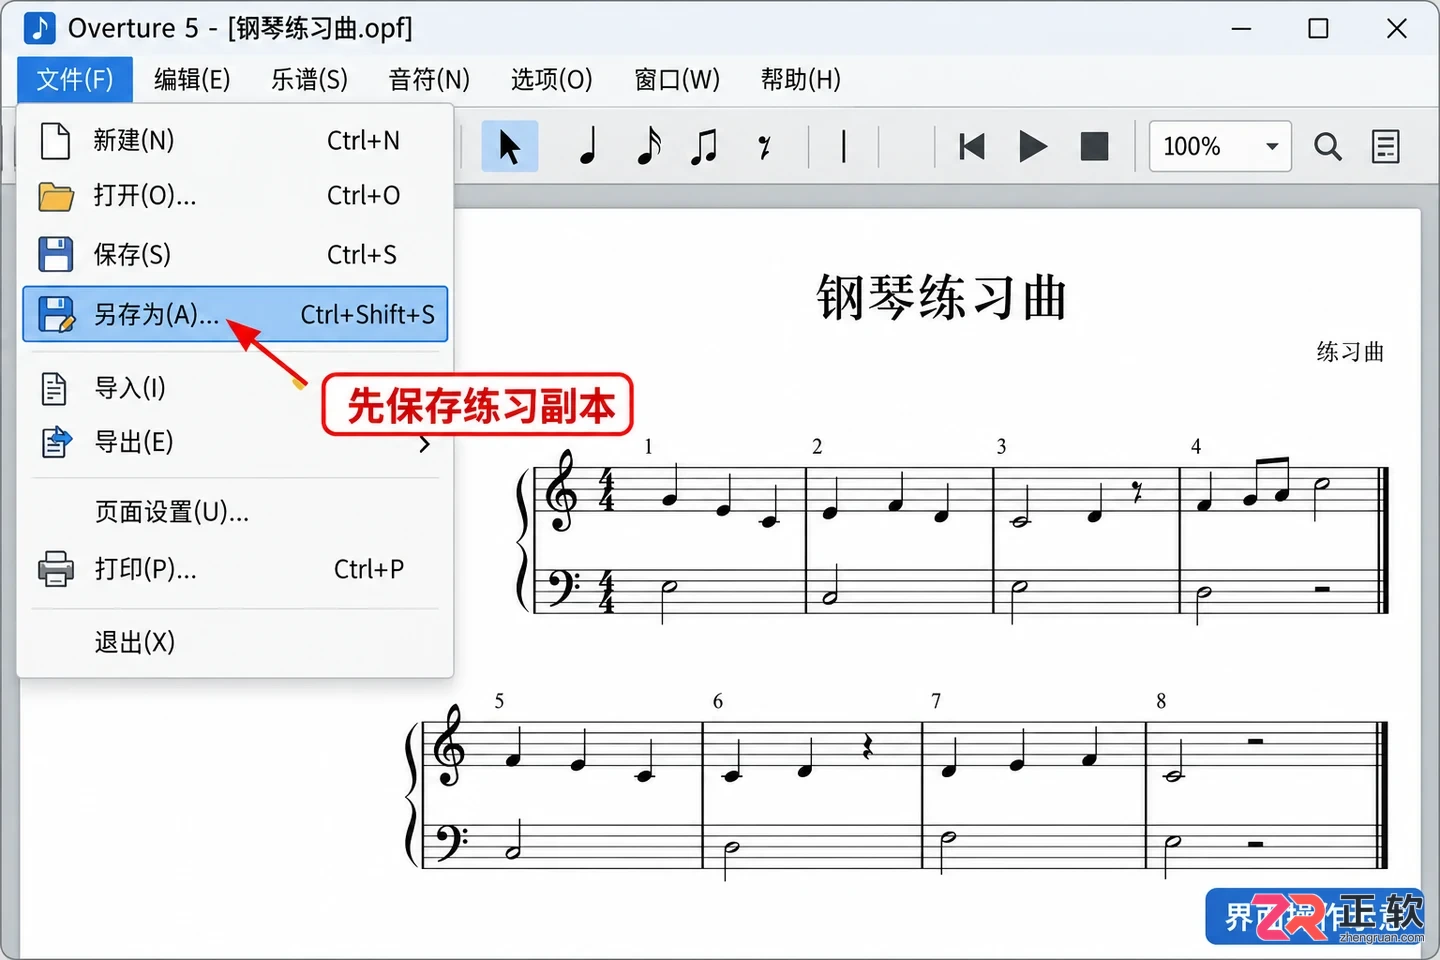Open the 窗口(W) menu
This screenshot has width=1440, height=960.
[677, 79]
